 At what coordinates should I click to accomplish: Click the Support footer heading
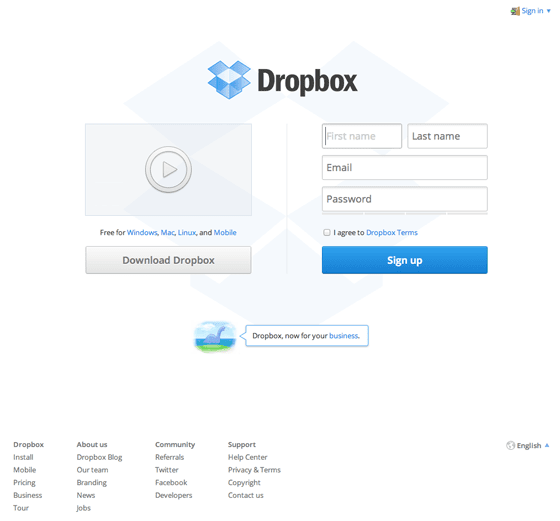[242, 445]
